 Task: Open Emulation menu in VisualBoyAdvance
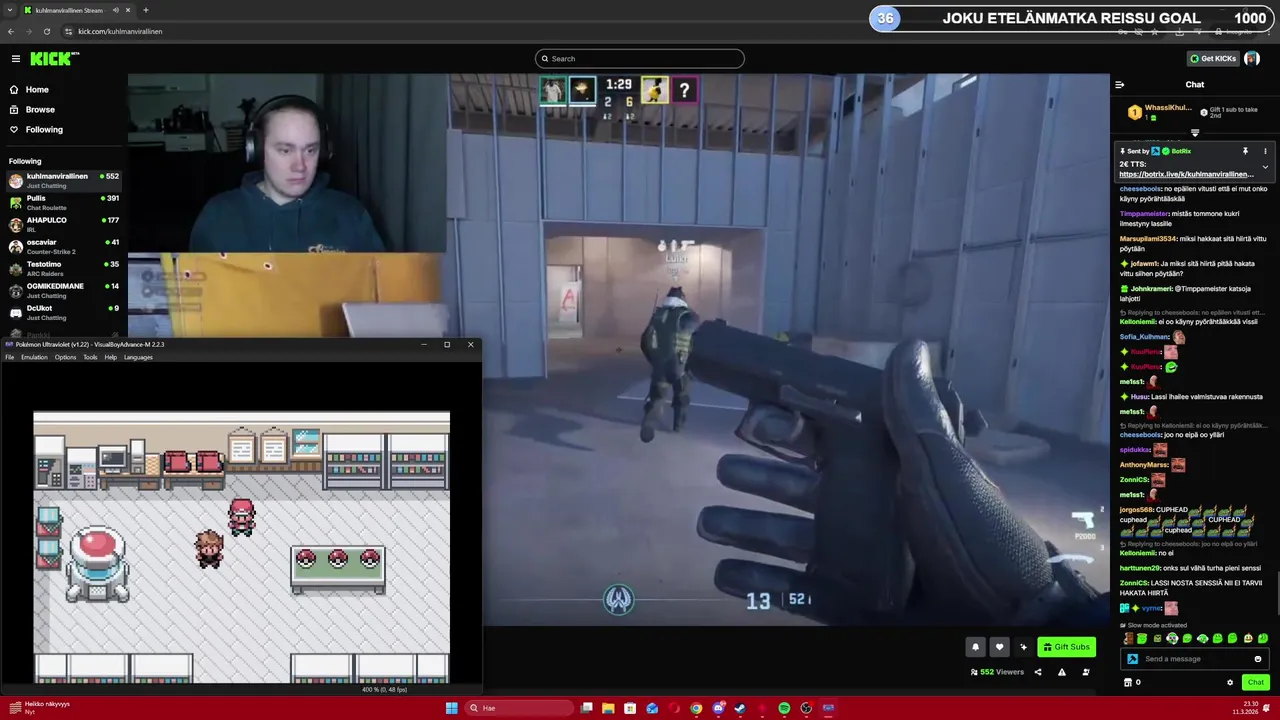[x=34, y=357]
